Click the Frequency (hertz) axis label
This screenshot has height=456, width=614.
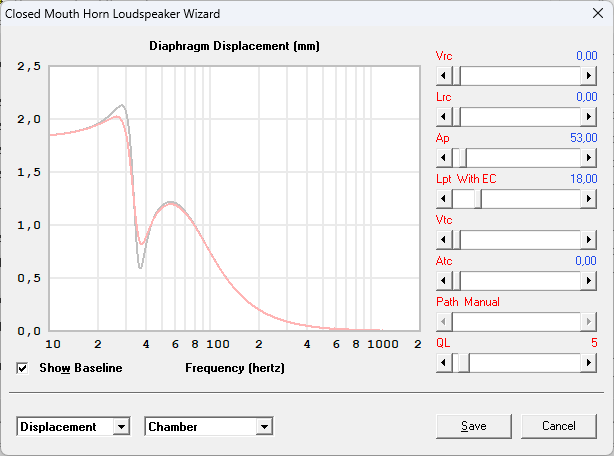click(235, 368)
